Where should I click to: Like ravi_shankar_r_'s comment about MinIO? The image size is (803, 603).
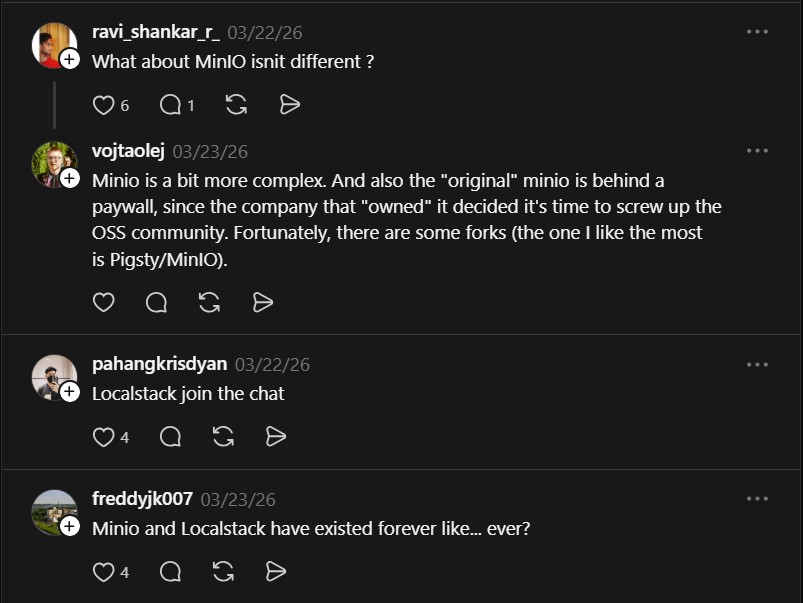(x=103, y=105)
